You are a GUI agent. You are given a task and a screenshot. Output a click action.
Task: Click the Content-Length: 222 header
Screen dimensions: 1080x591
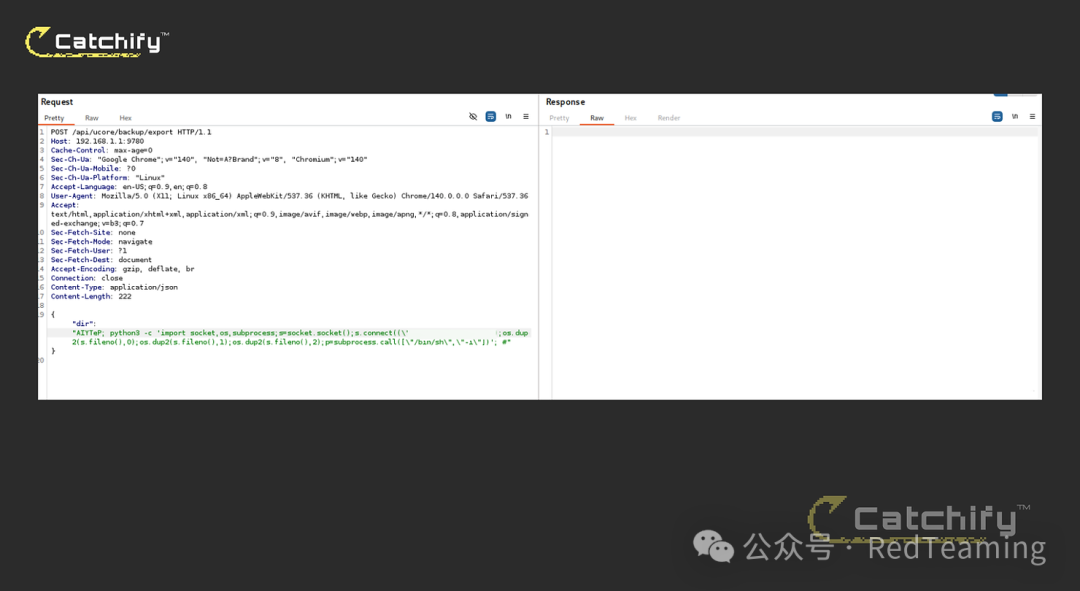[x=91, y=296]
